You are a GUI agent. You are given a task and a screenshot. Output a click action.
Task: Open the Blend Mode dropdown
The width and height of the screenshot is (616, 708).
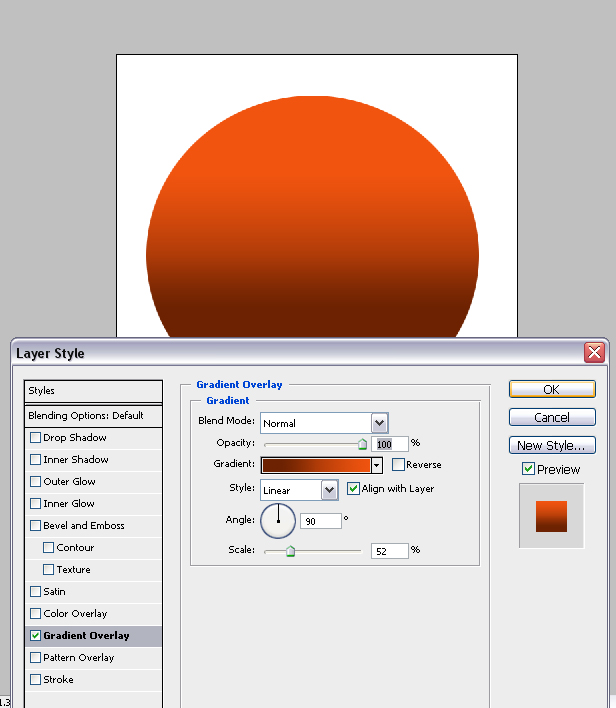point(379,424)
